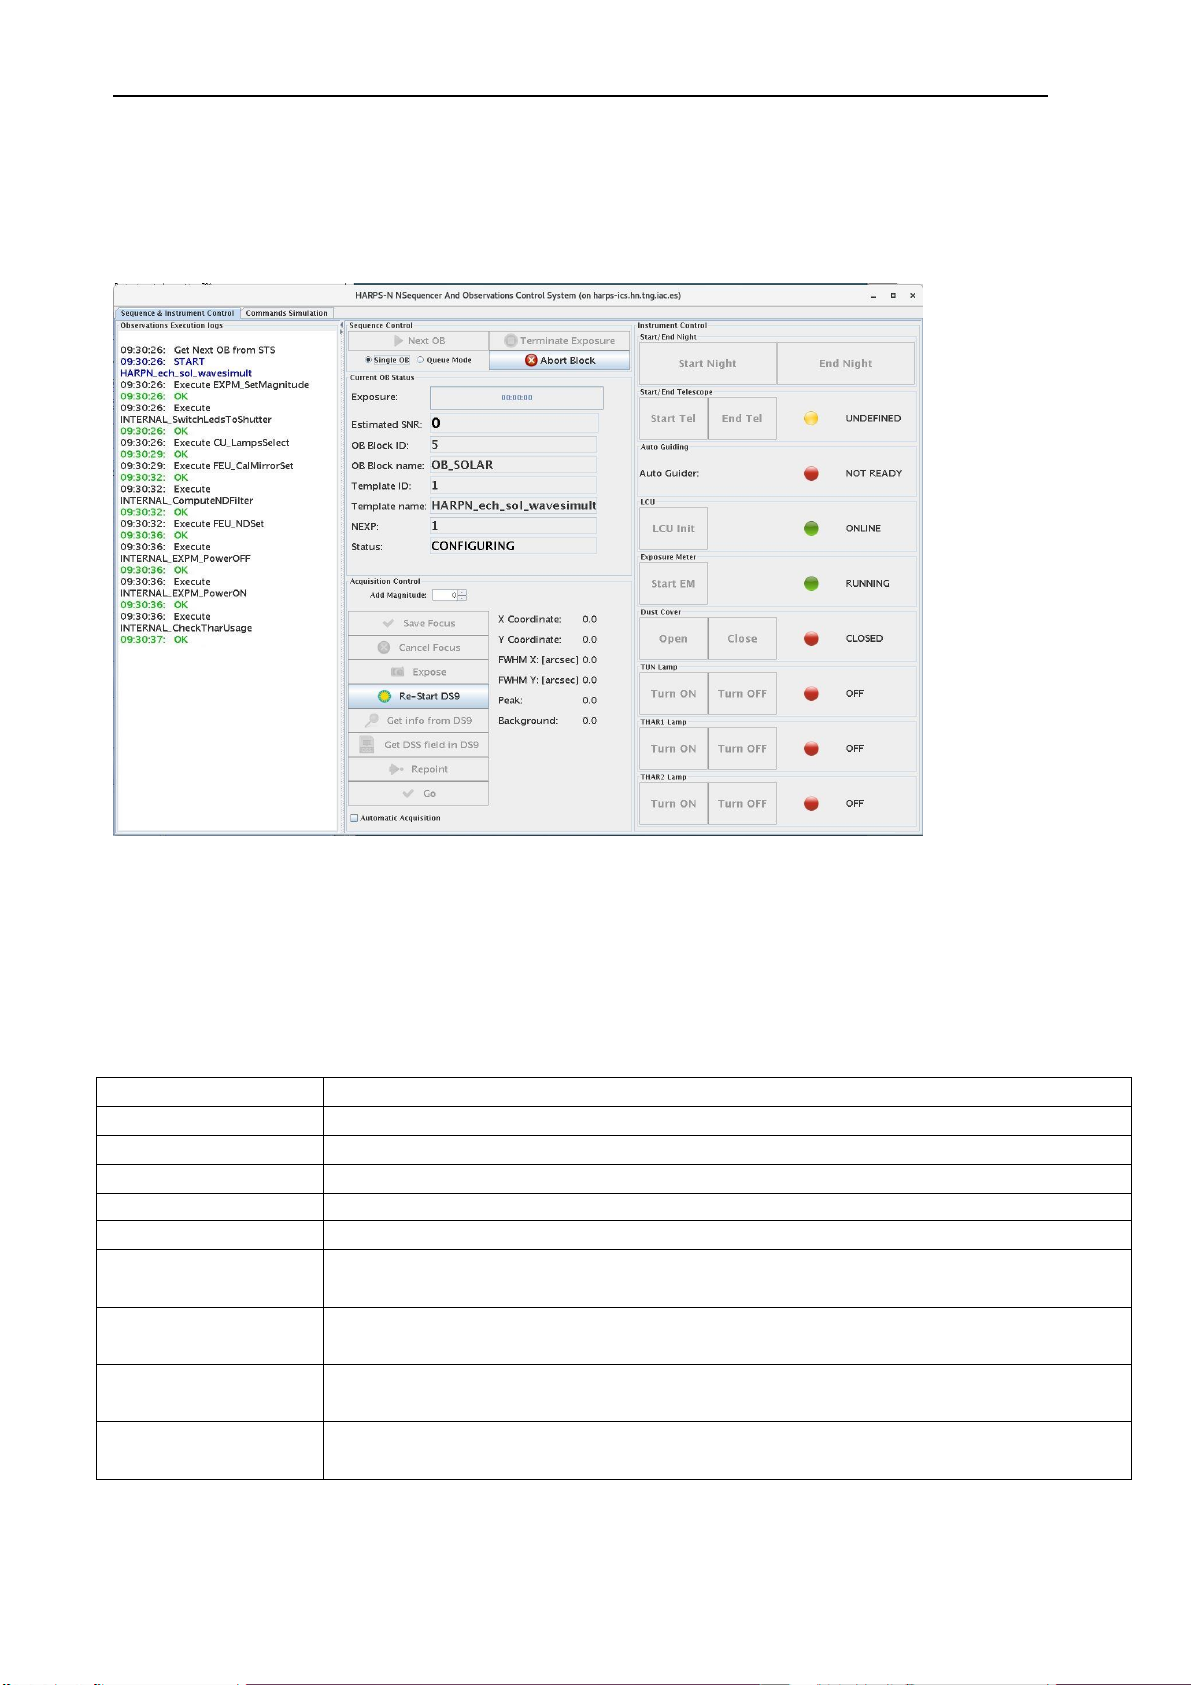The image size is (1191, 1685).
Task: Click "HARPN_ech_sol_wavesimult" in the execution log
Action: click(186, 373)
